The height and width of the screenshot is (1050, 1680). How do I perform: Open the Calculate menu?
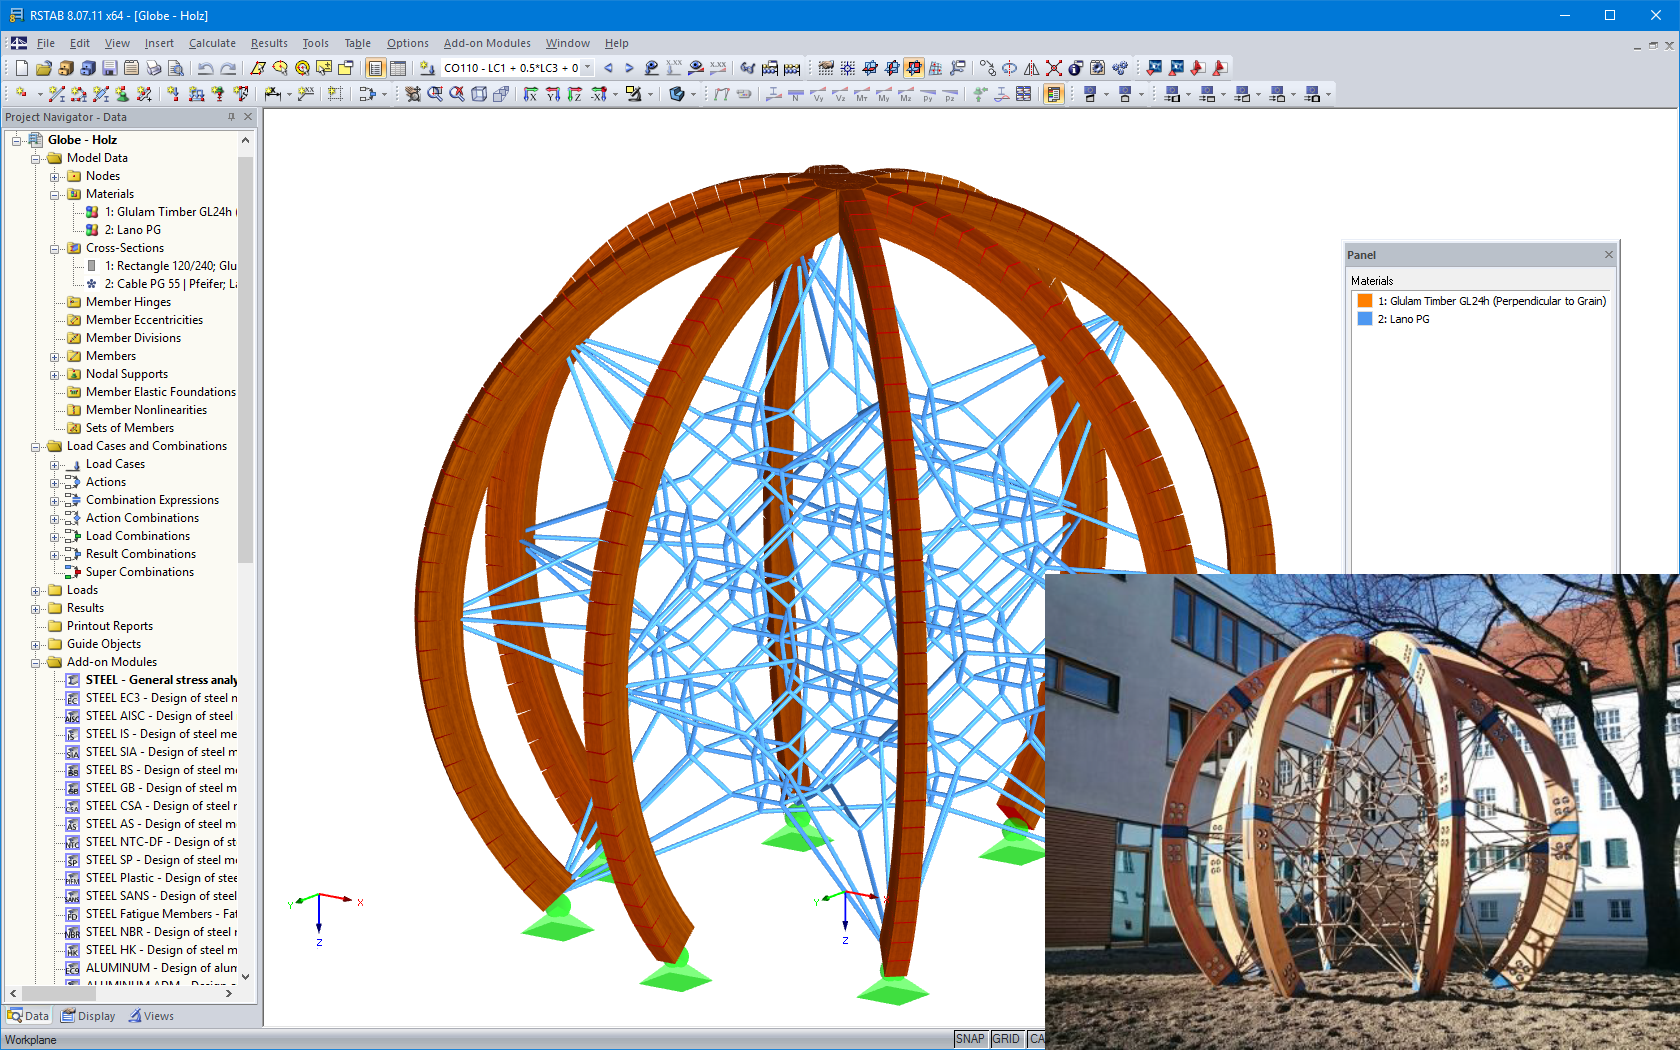point(212,43)
